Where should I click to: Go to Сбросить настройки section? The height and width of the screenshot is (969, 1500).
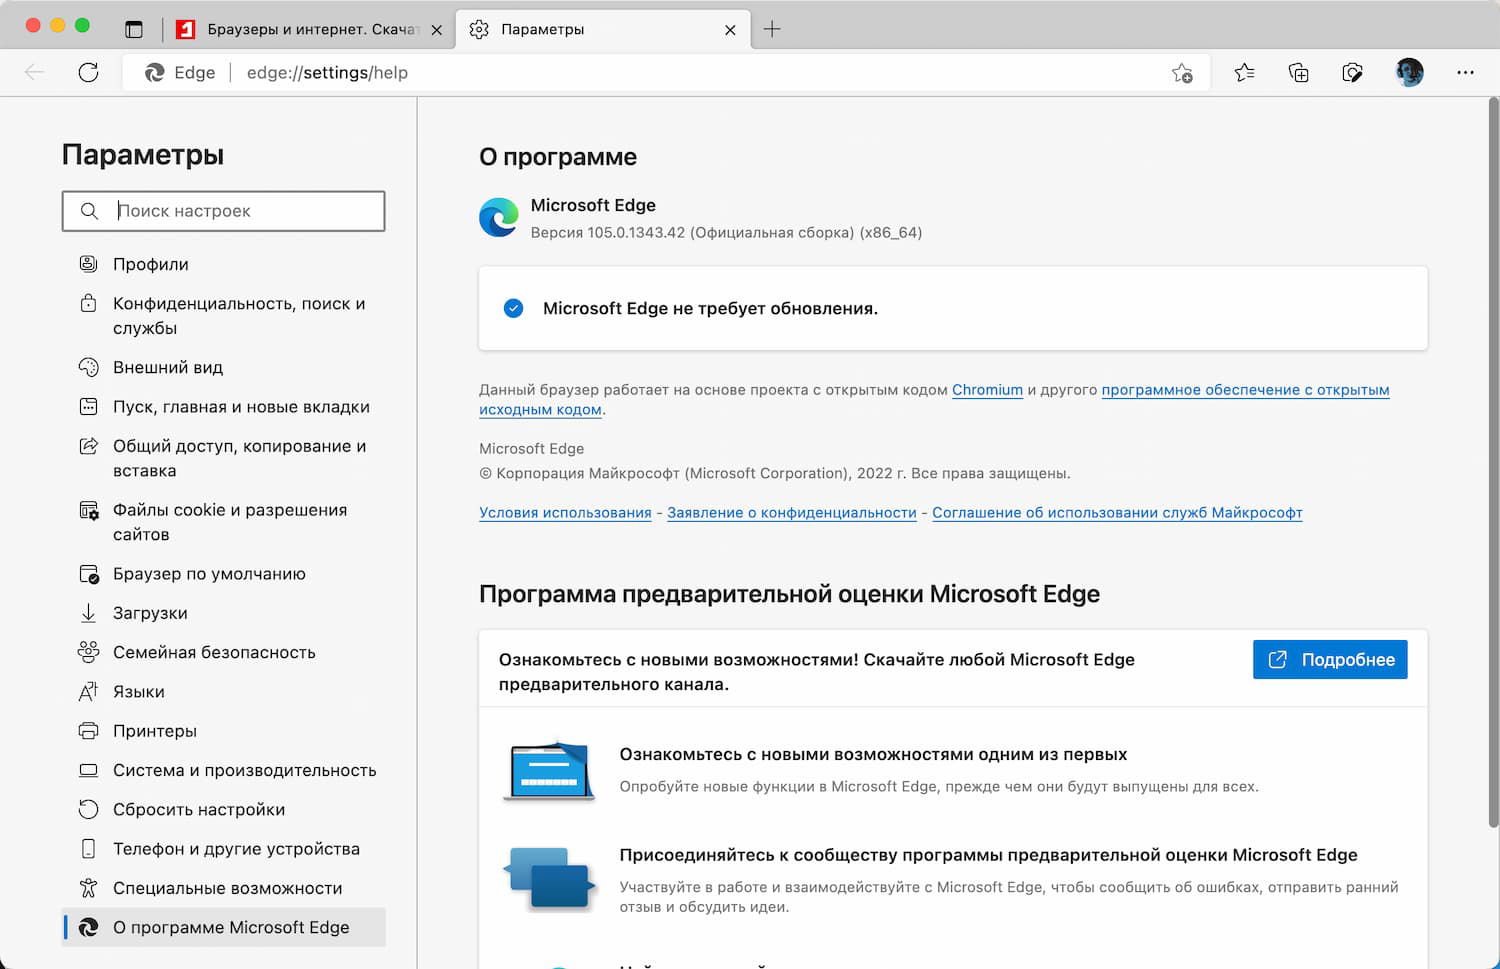point(198,809)
